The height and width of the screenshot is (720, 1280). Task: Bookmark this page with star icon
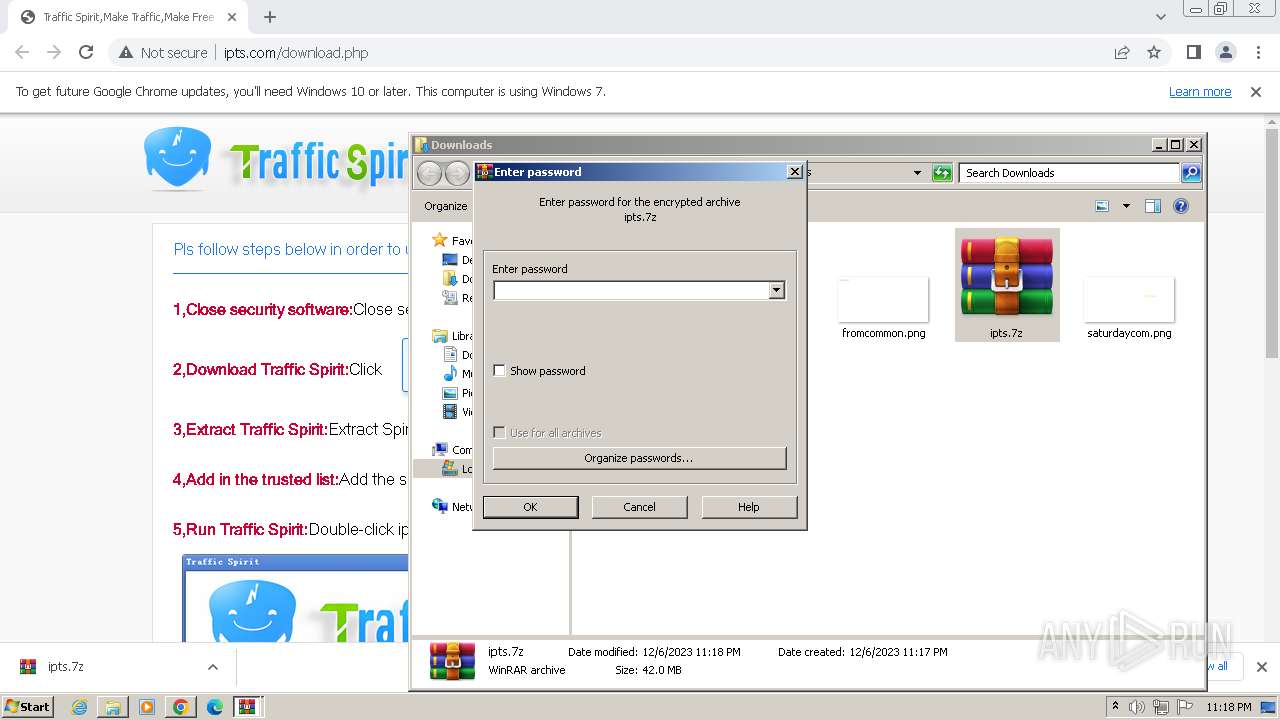(1154, 53)
